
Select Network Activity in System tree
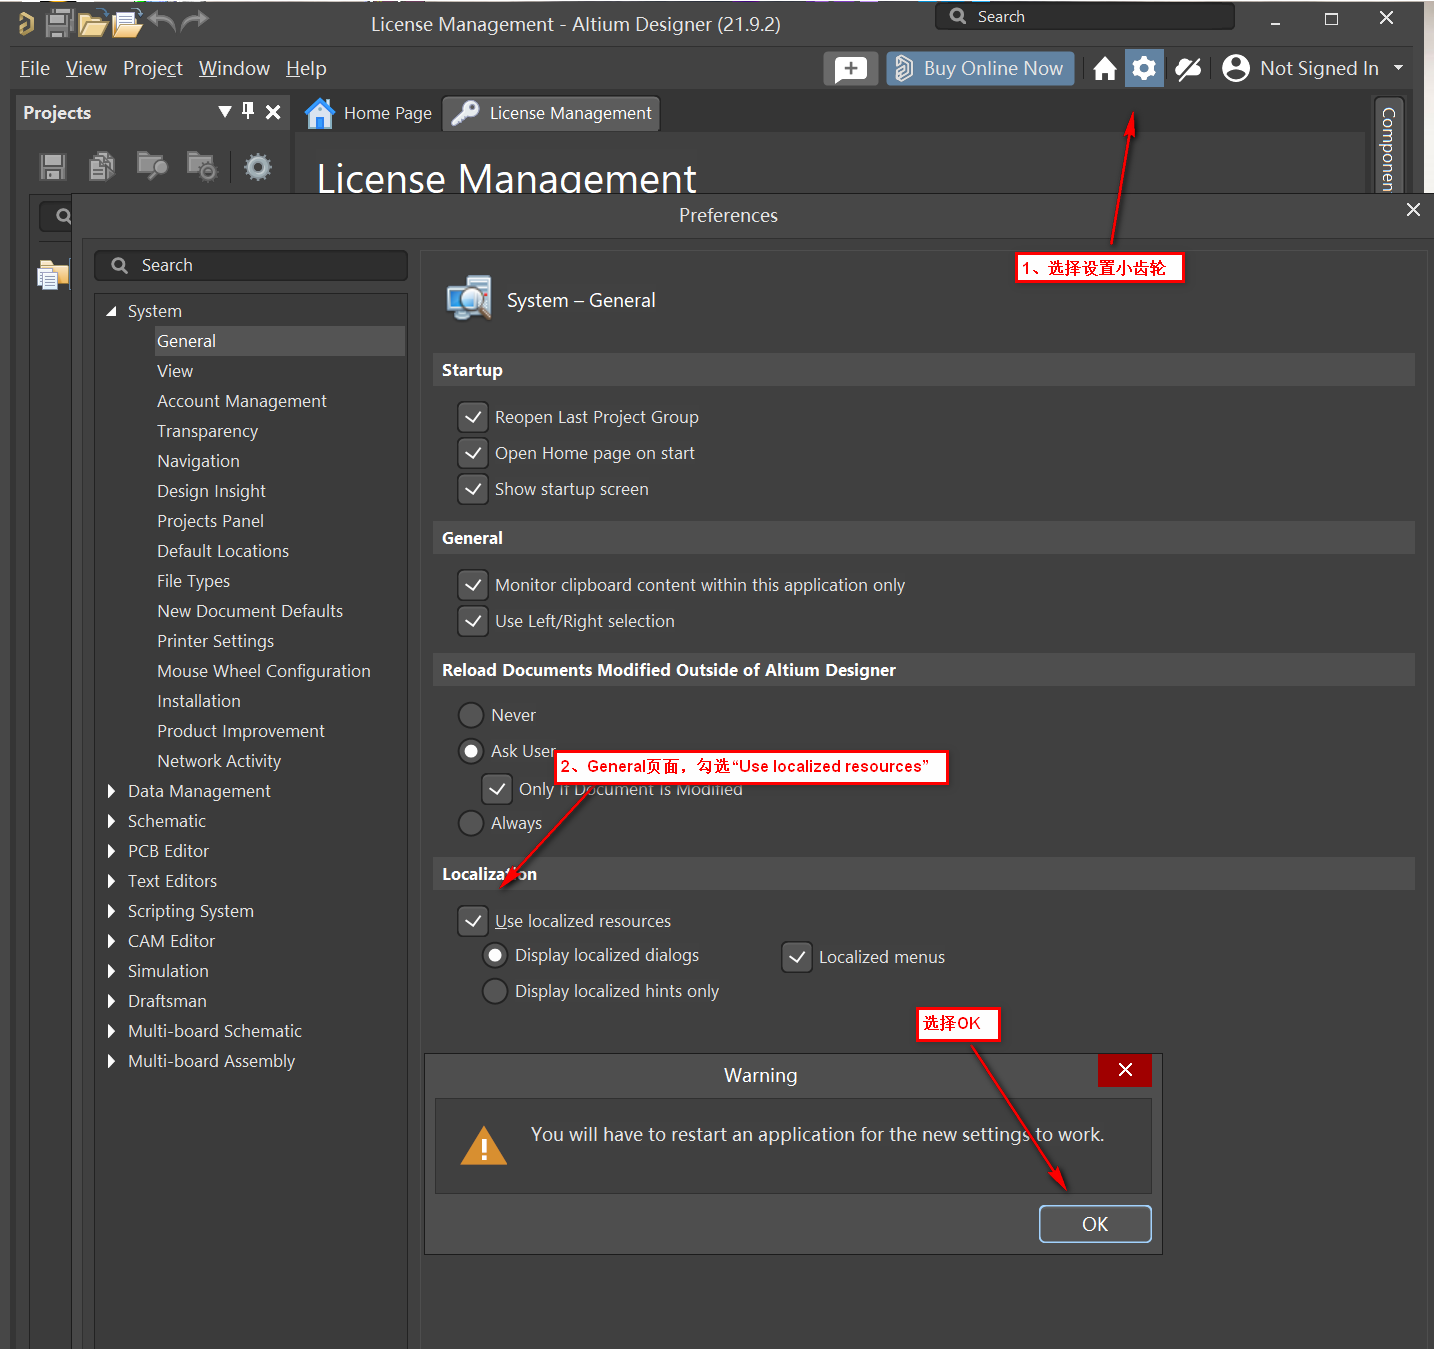click(x=219, y=761)
